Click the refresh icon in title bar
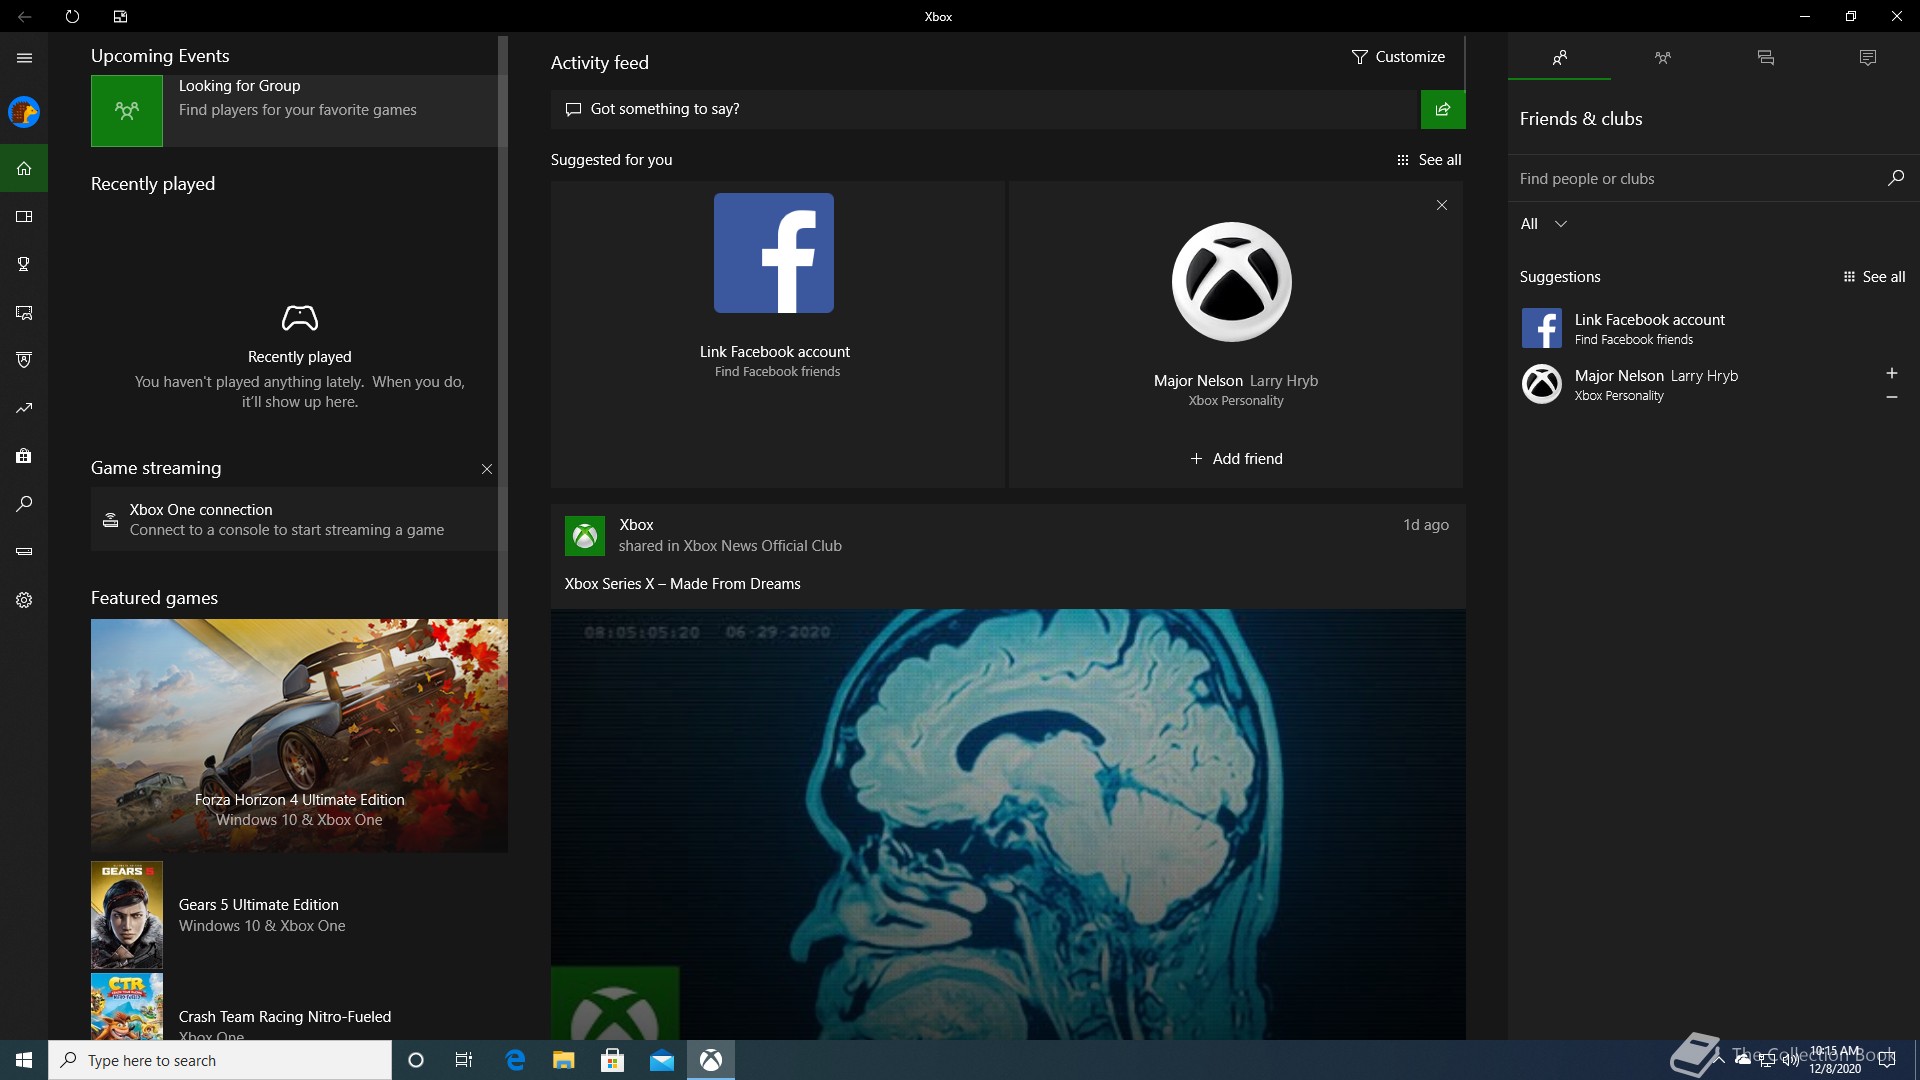This screenshot has width=1920, height=1080. point(72,16)
